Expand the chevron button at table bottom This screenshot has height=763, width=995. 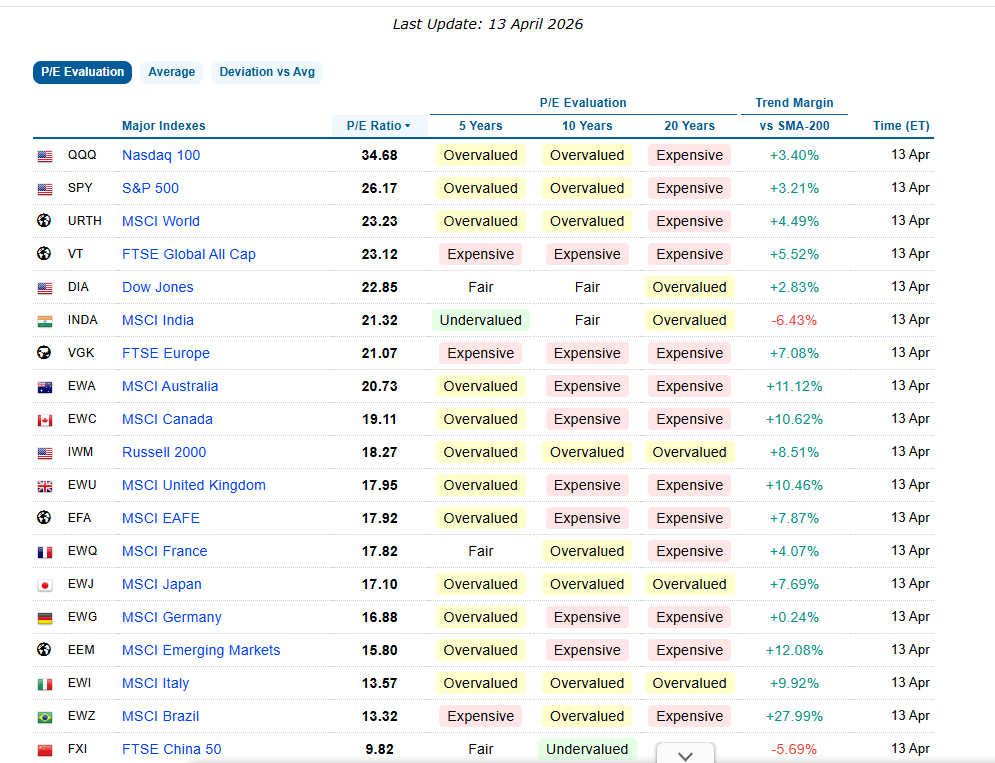tap(685, 755)
